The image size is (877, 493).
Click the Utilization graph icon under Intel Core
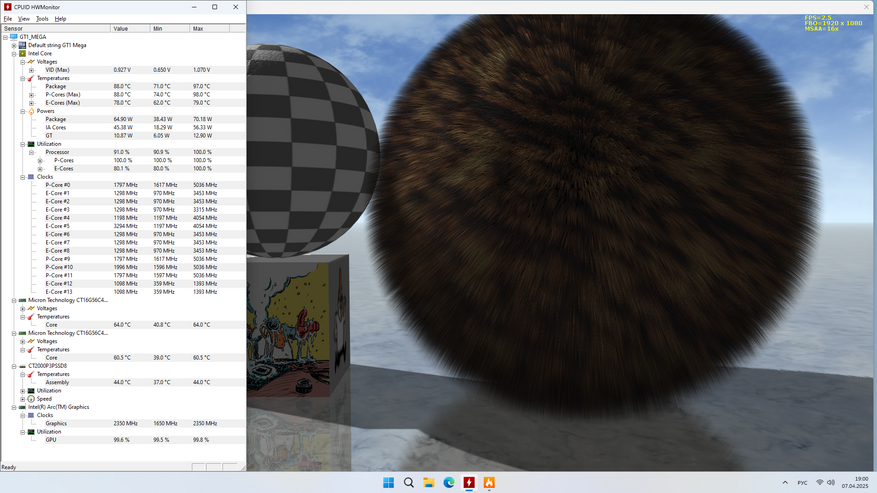point(31,144)
